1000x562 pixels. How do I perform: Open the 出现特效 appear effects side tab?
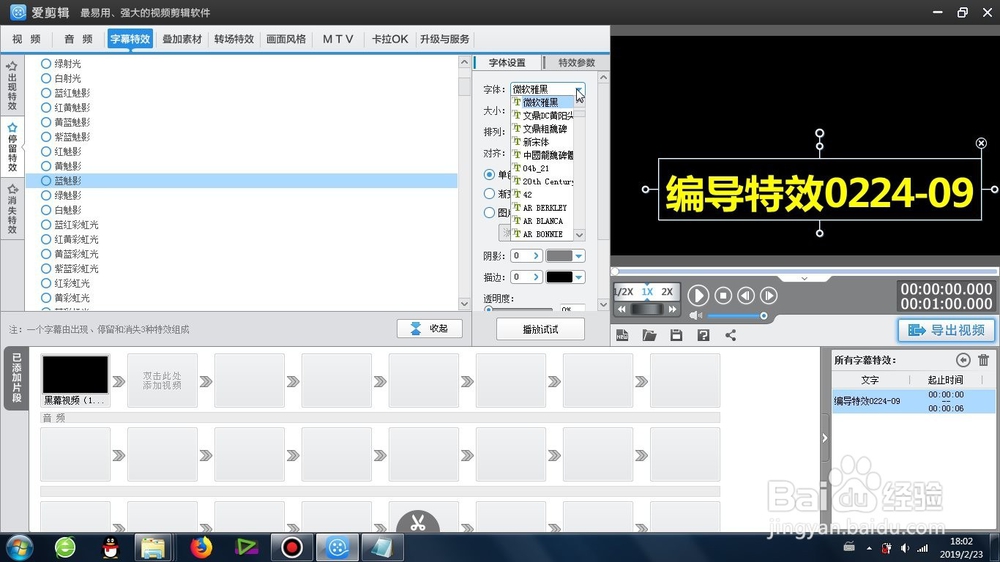pyautogui.click(x=12, y=86)
